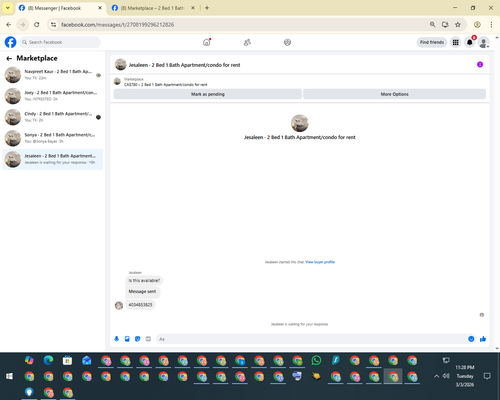Image resolution: width=500 pixels, height=400 pixels.
Task: Click the More Options button
Action: coord(394,94)
